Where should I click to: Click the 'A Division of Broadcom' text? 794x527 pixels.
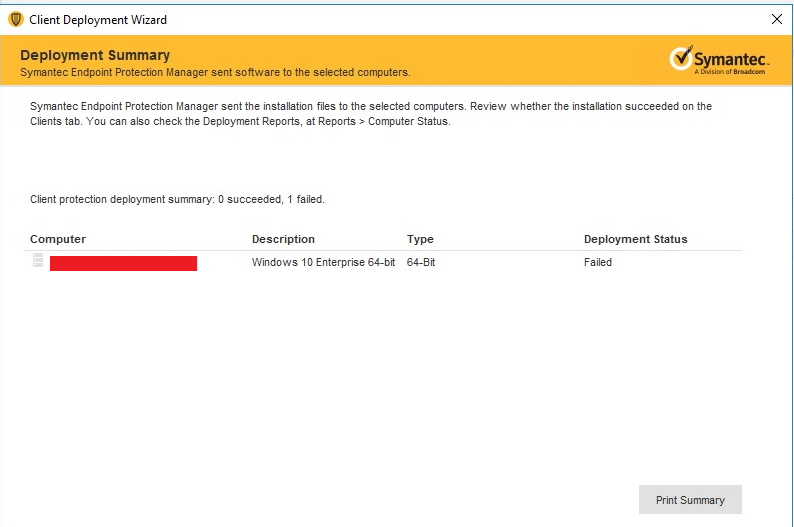tap(731, 72)
